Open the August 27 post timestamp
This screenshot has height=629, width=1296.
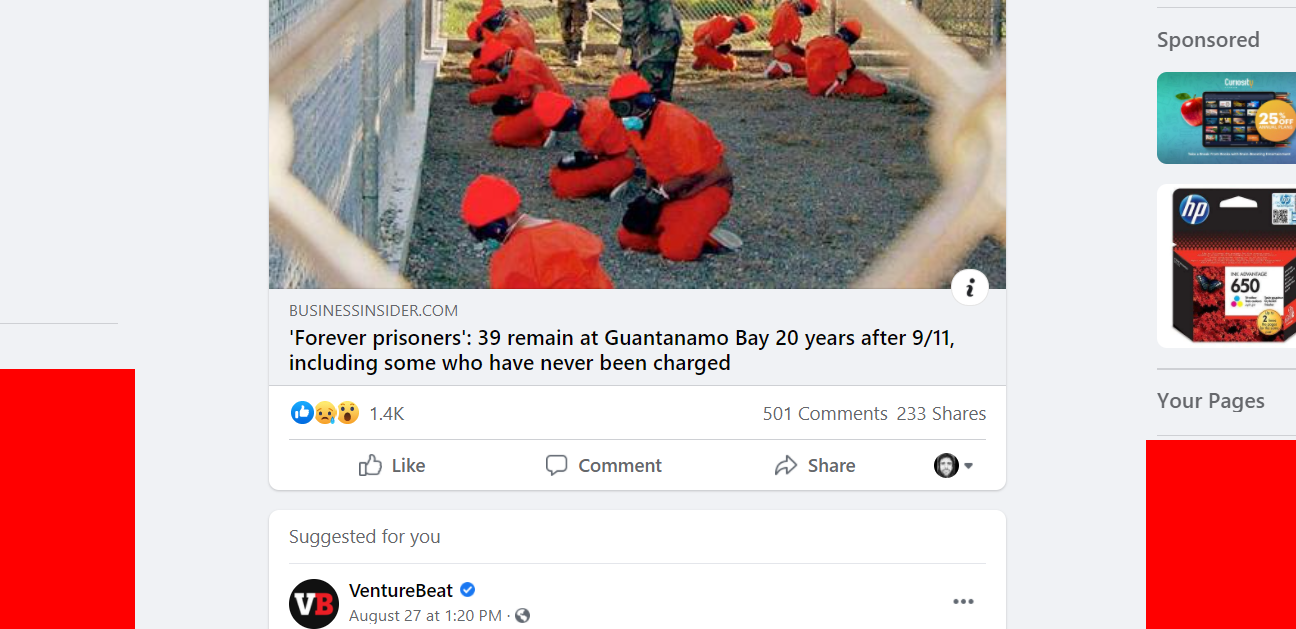pos(425,616)
